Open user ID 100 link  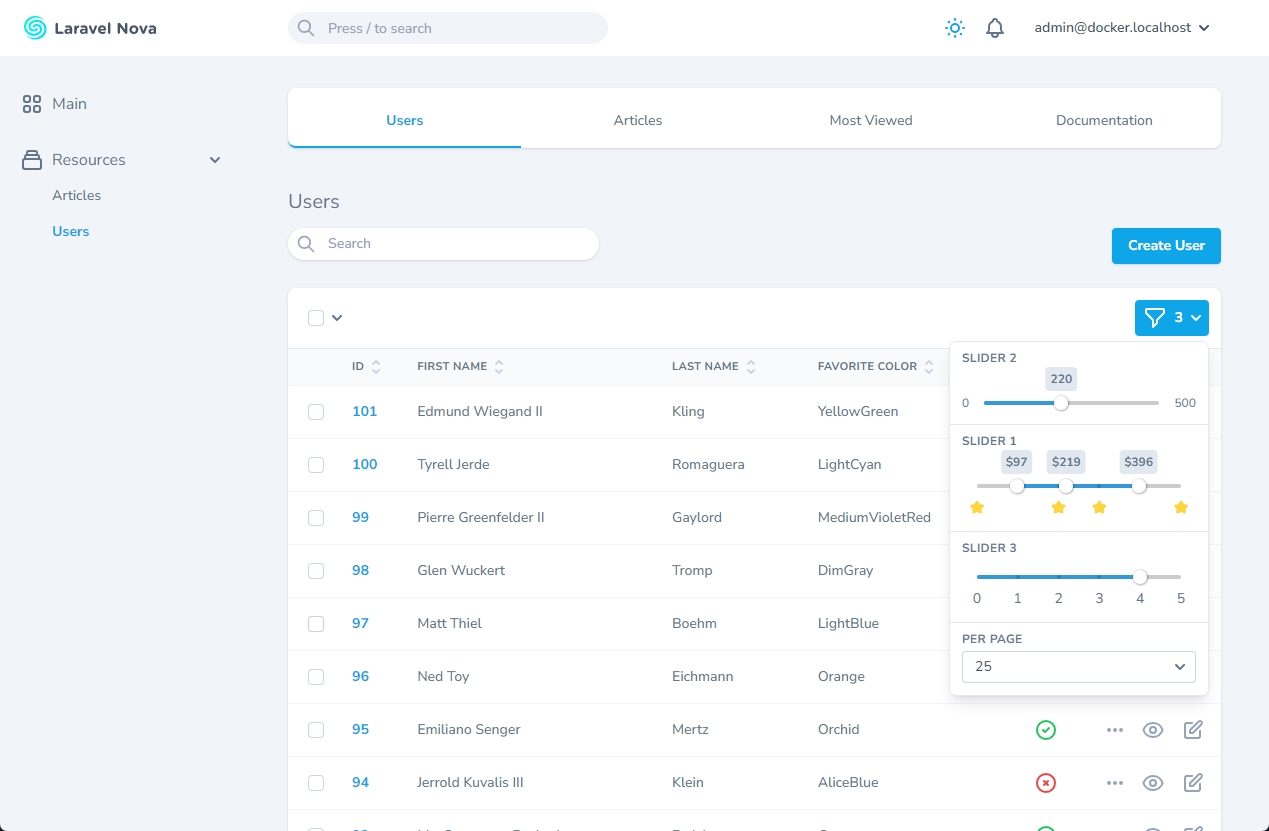364,465
